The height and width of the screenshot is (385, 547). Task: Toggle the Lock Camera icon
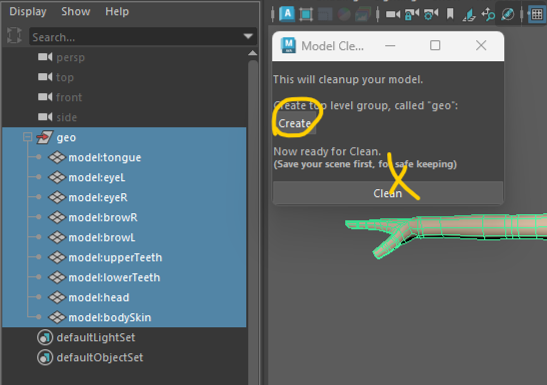412,14
